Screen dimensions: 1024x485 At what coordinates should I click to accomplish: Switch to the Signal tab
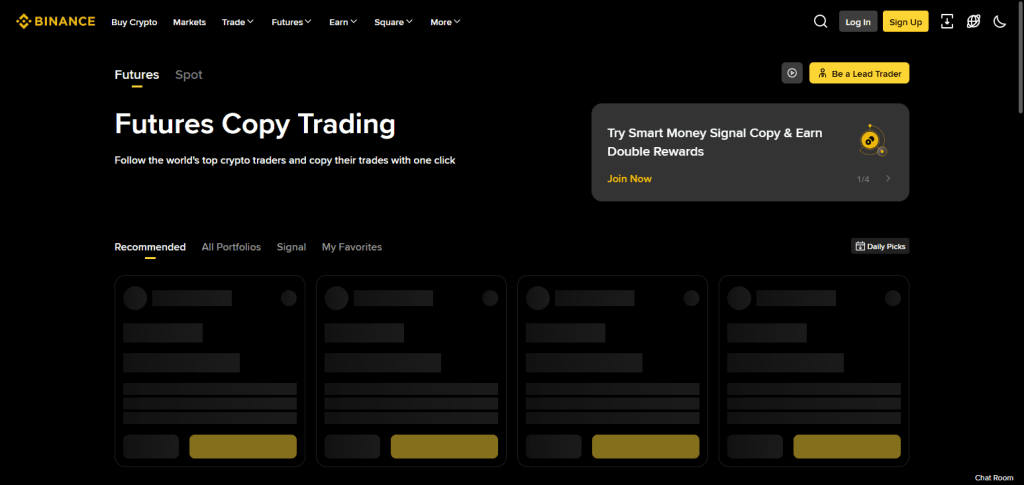(291, 247)
